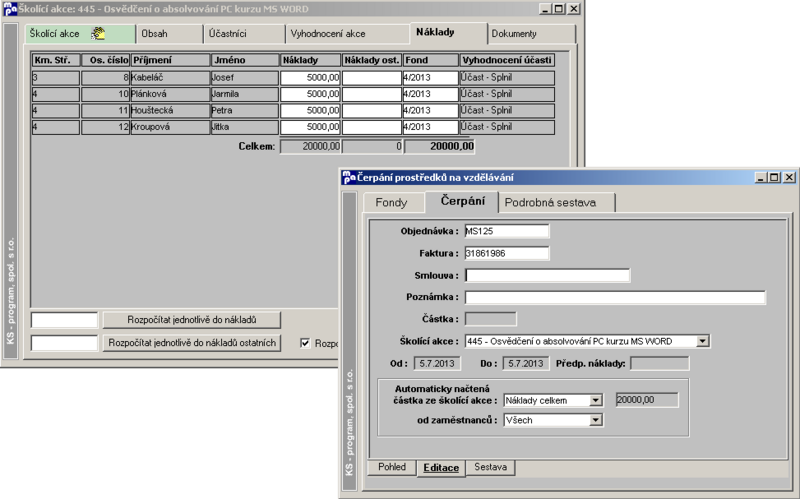Click Fond cell in Kroupová row
The image size is (800, 499).
pos(431,127)
